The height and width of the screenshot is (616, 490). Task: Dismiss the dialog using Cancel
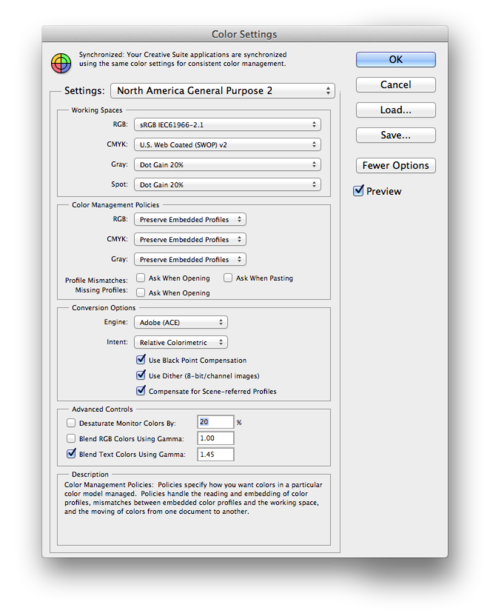point(396,85)
